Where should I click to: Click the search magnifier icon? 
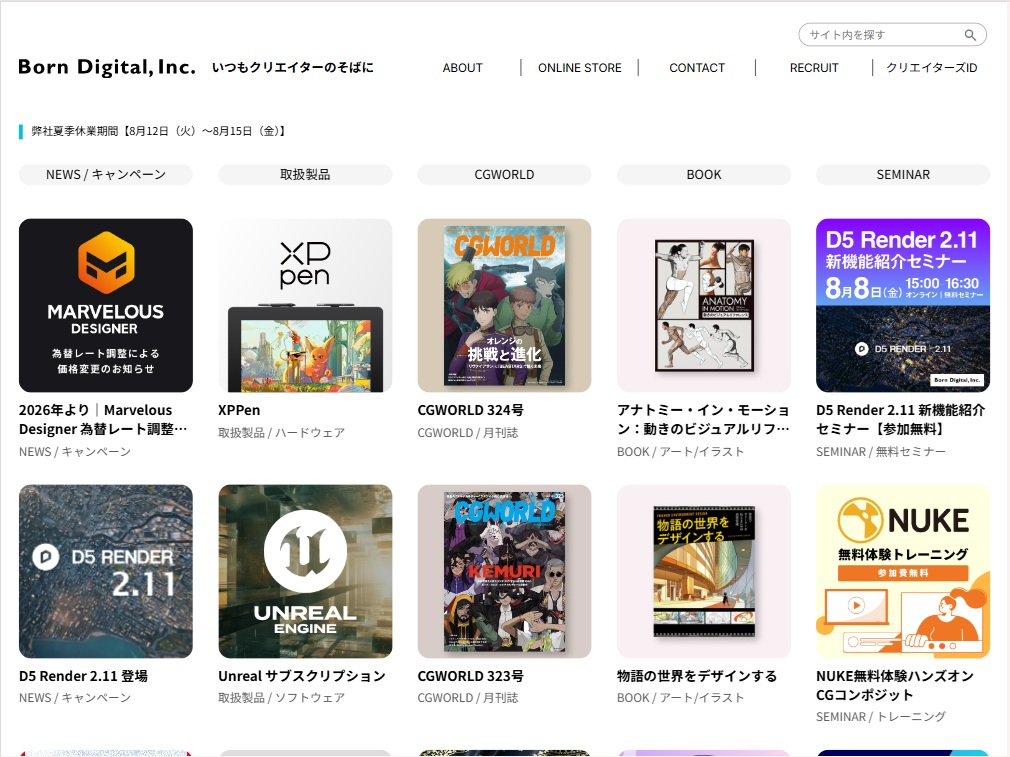coord(969,35)
